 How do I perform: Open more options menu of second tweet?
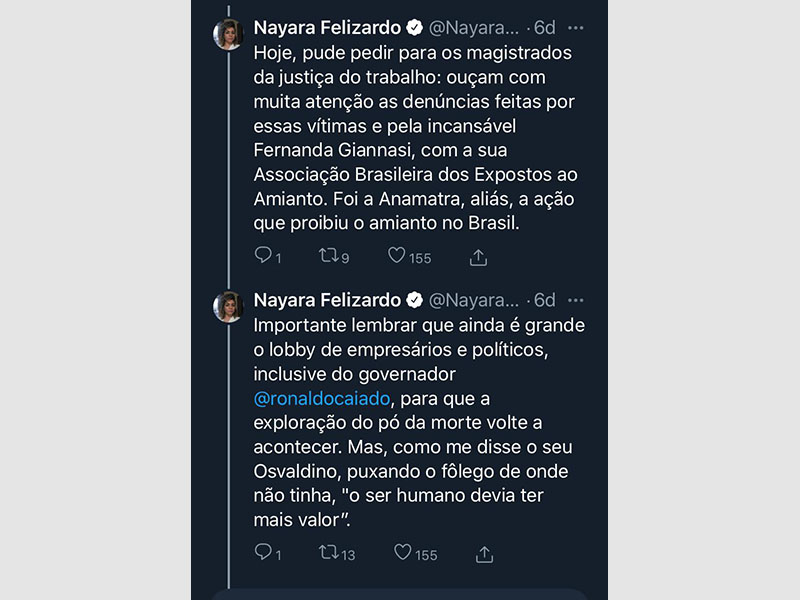[x=575, y=300]
